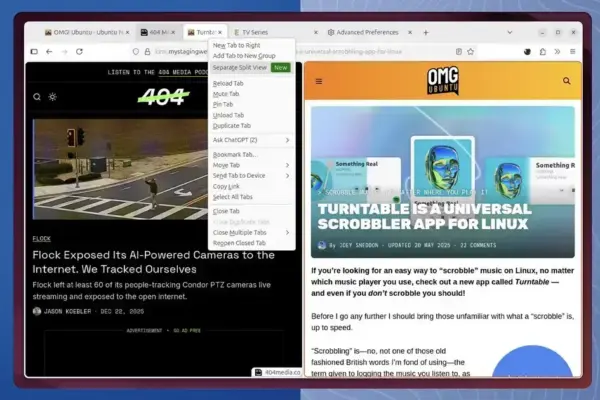This screenshot has height=400, width=600.
Task: Close the TV Series tab
Action: coord(316,33)
